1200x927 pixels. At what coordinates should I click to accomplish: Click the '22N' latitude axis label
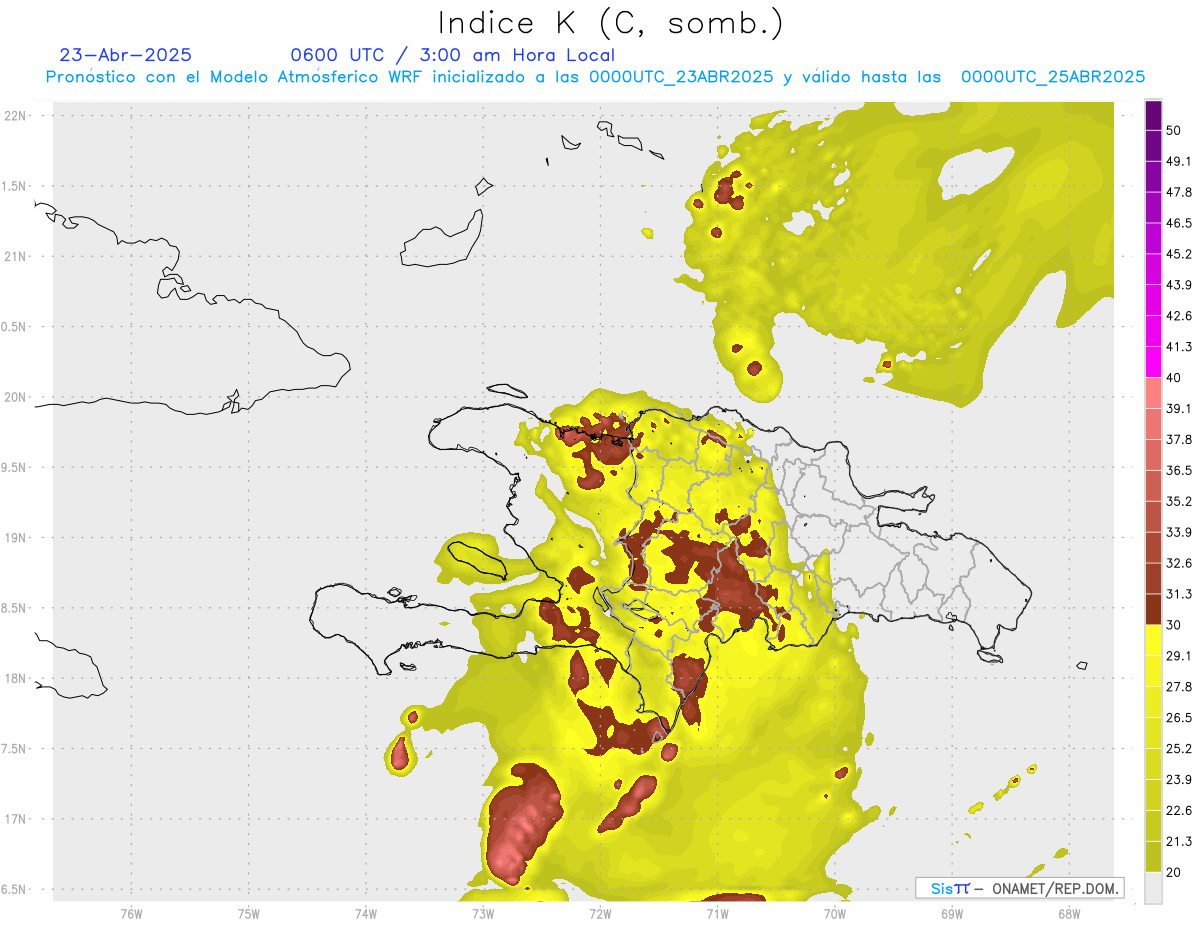[x=15, y=116]
